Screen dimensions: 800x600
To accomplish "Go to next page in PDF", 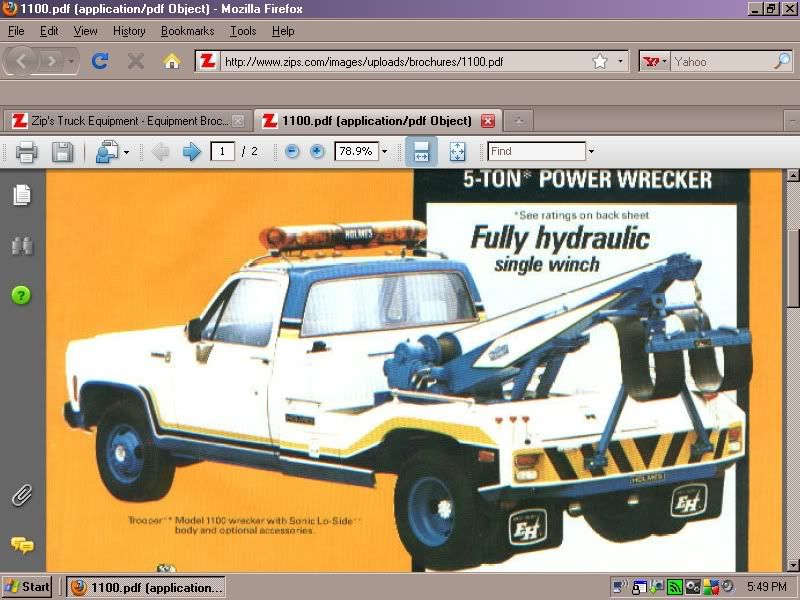I will click(191, 152).
